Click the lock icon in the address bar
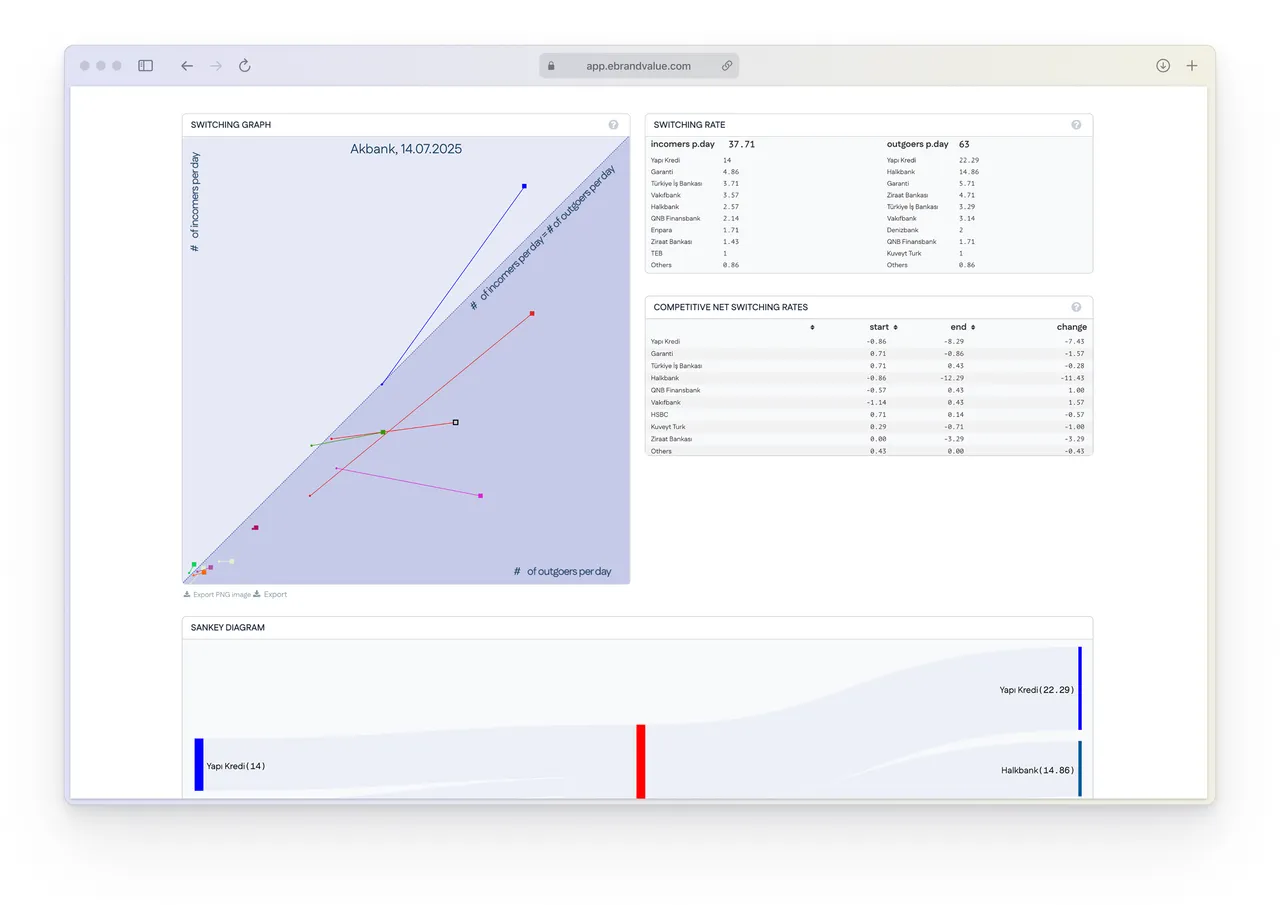1280x905 pixels. 551,66
